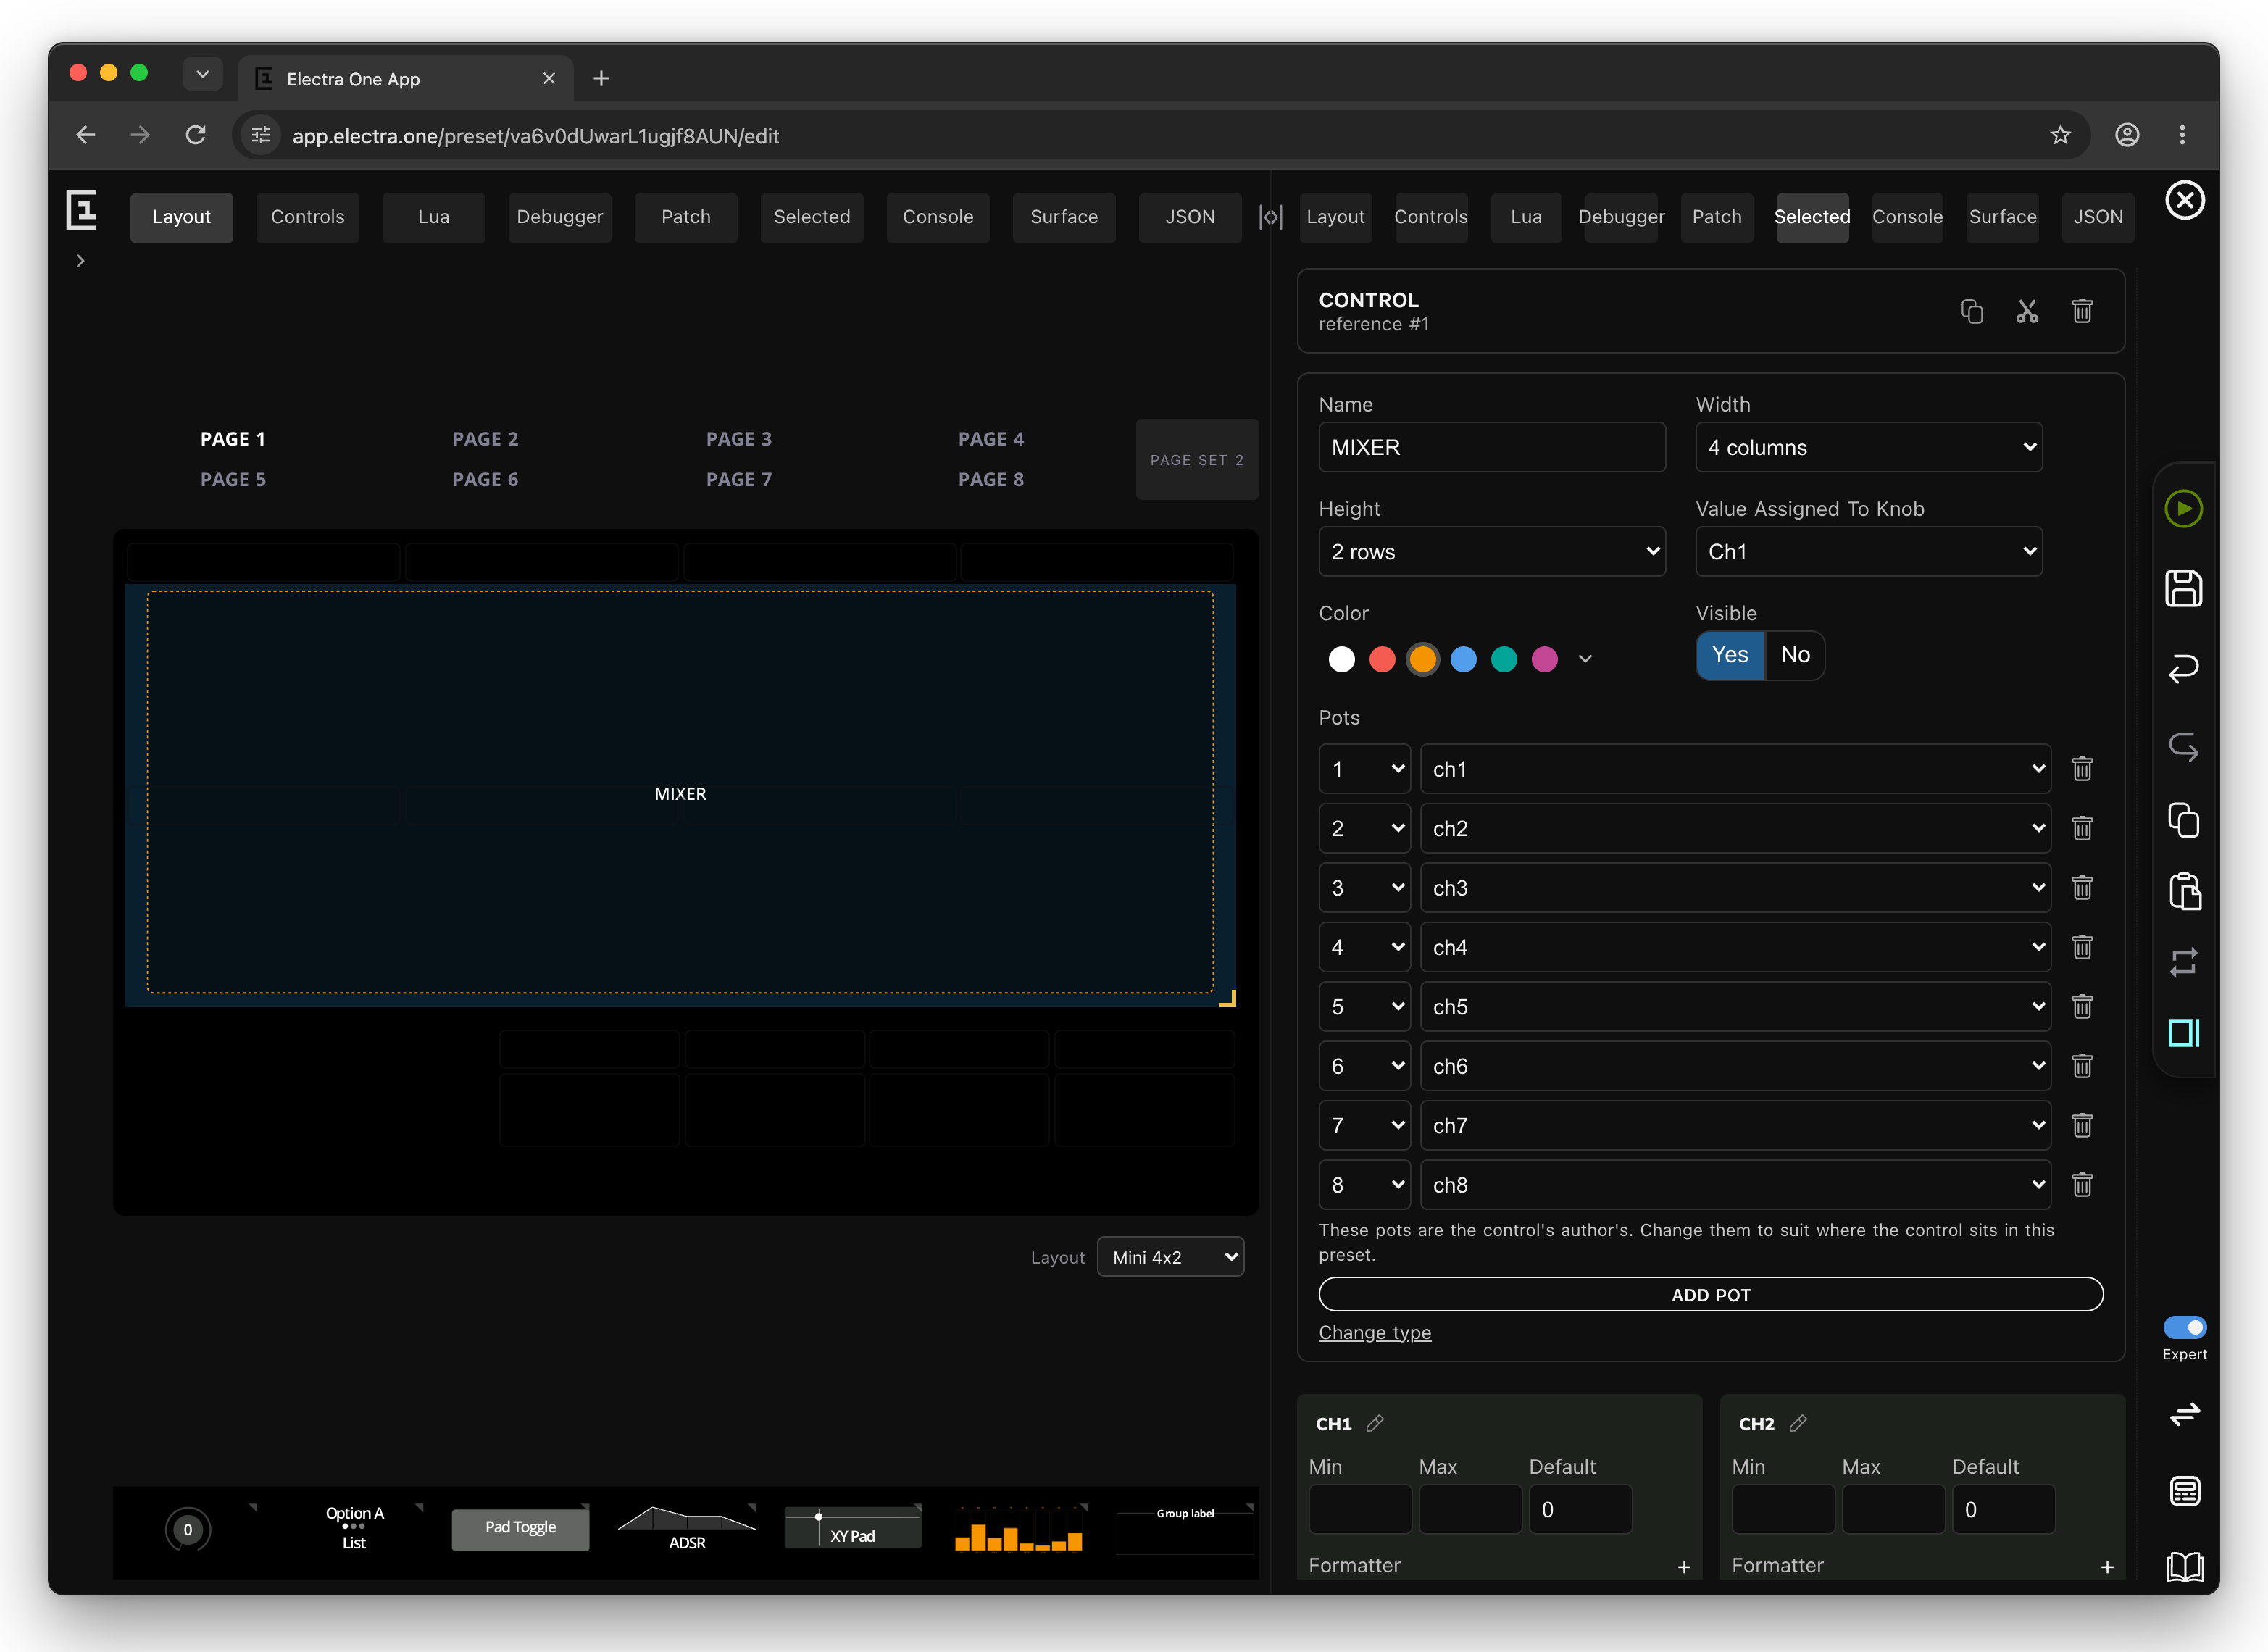Open the Width 4 columns dropdown
2268x1652 pixels.
[x=1868, y=447]
